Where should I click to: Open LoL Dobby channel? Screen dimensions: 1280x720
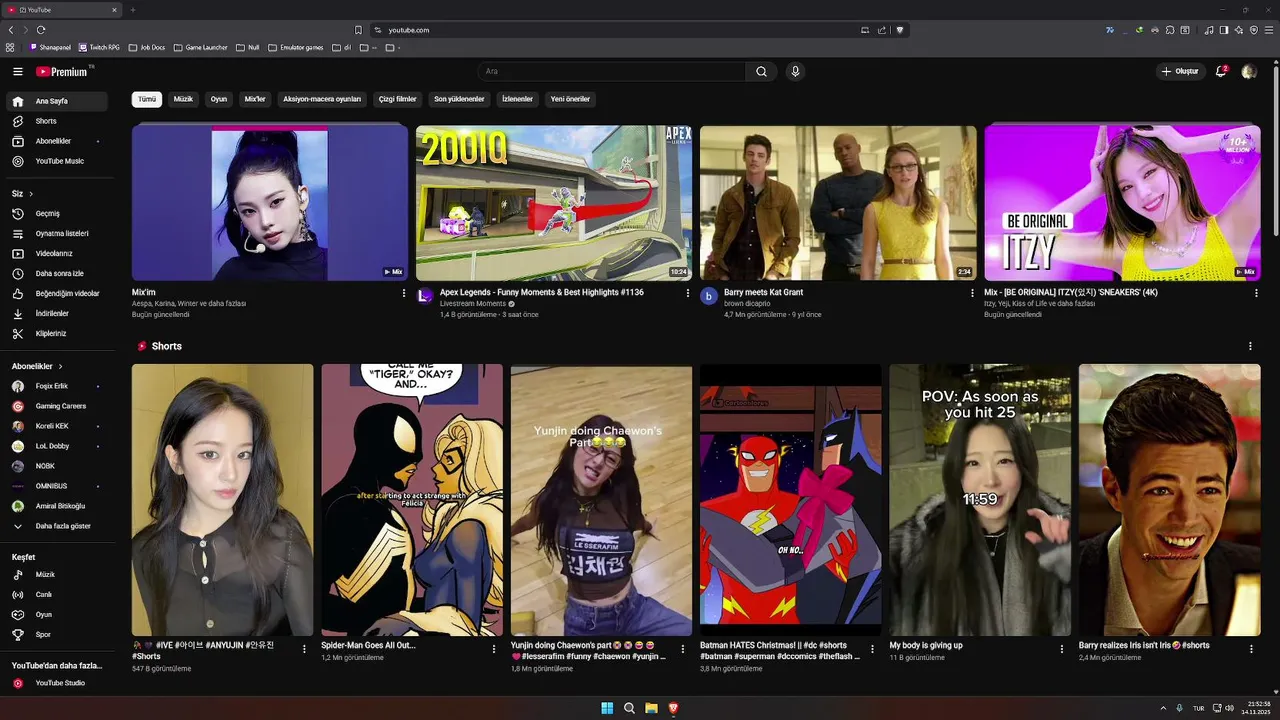pyautogui.click(x=57, y=446)
